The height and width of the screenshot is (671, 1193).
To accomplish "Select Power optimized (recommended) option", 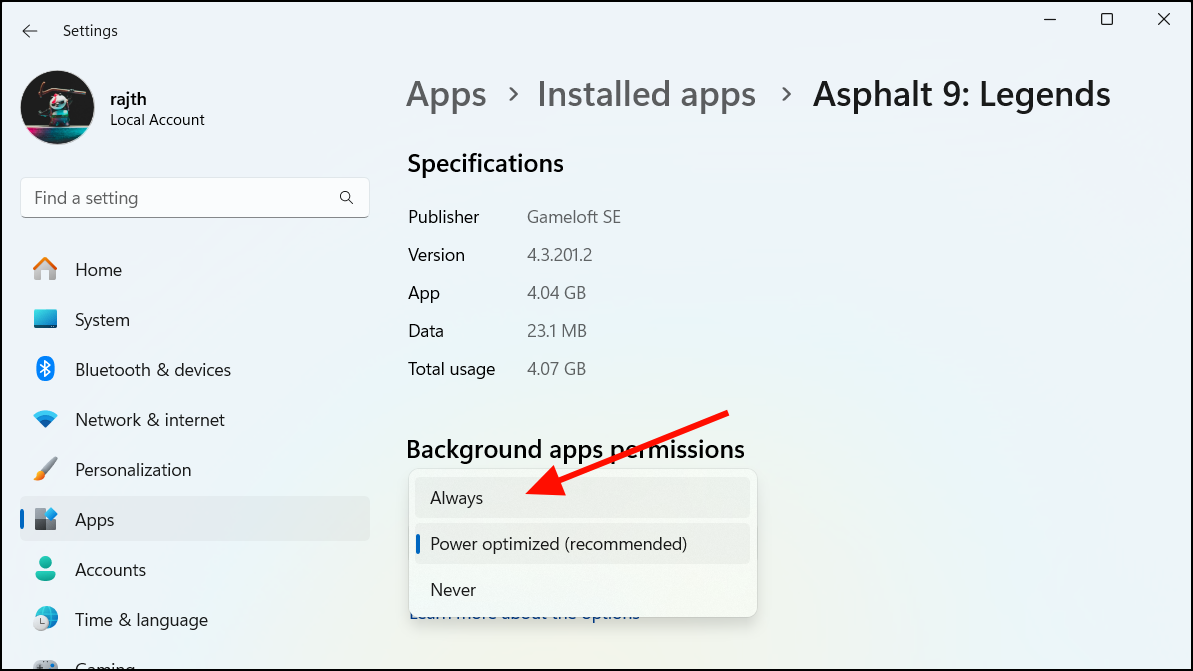I will (x=582, y=544).
